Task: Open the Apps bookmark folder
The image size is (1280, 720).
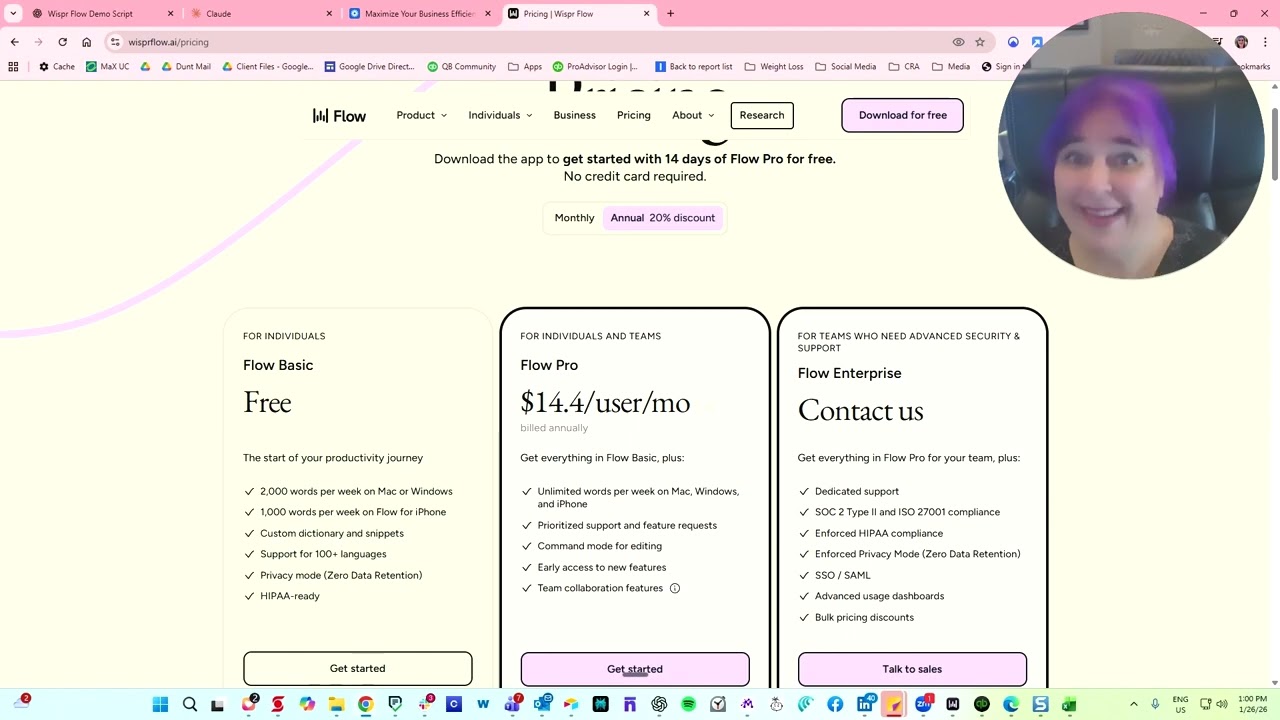Action: 524,67
